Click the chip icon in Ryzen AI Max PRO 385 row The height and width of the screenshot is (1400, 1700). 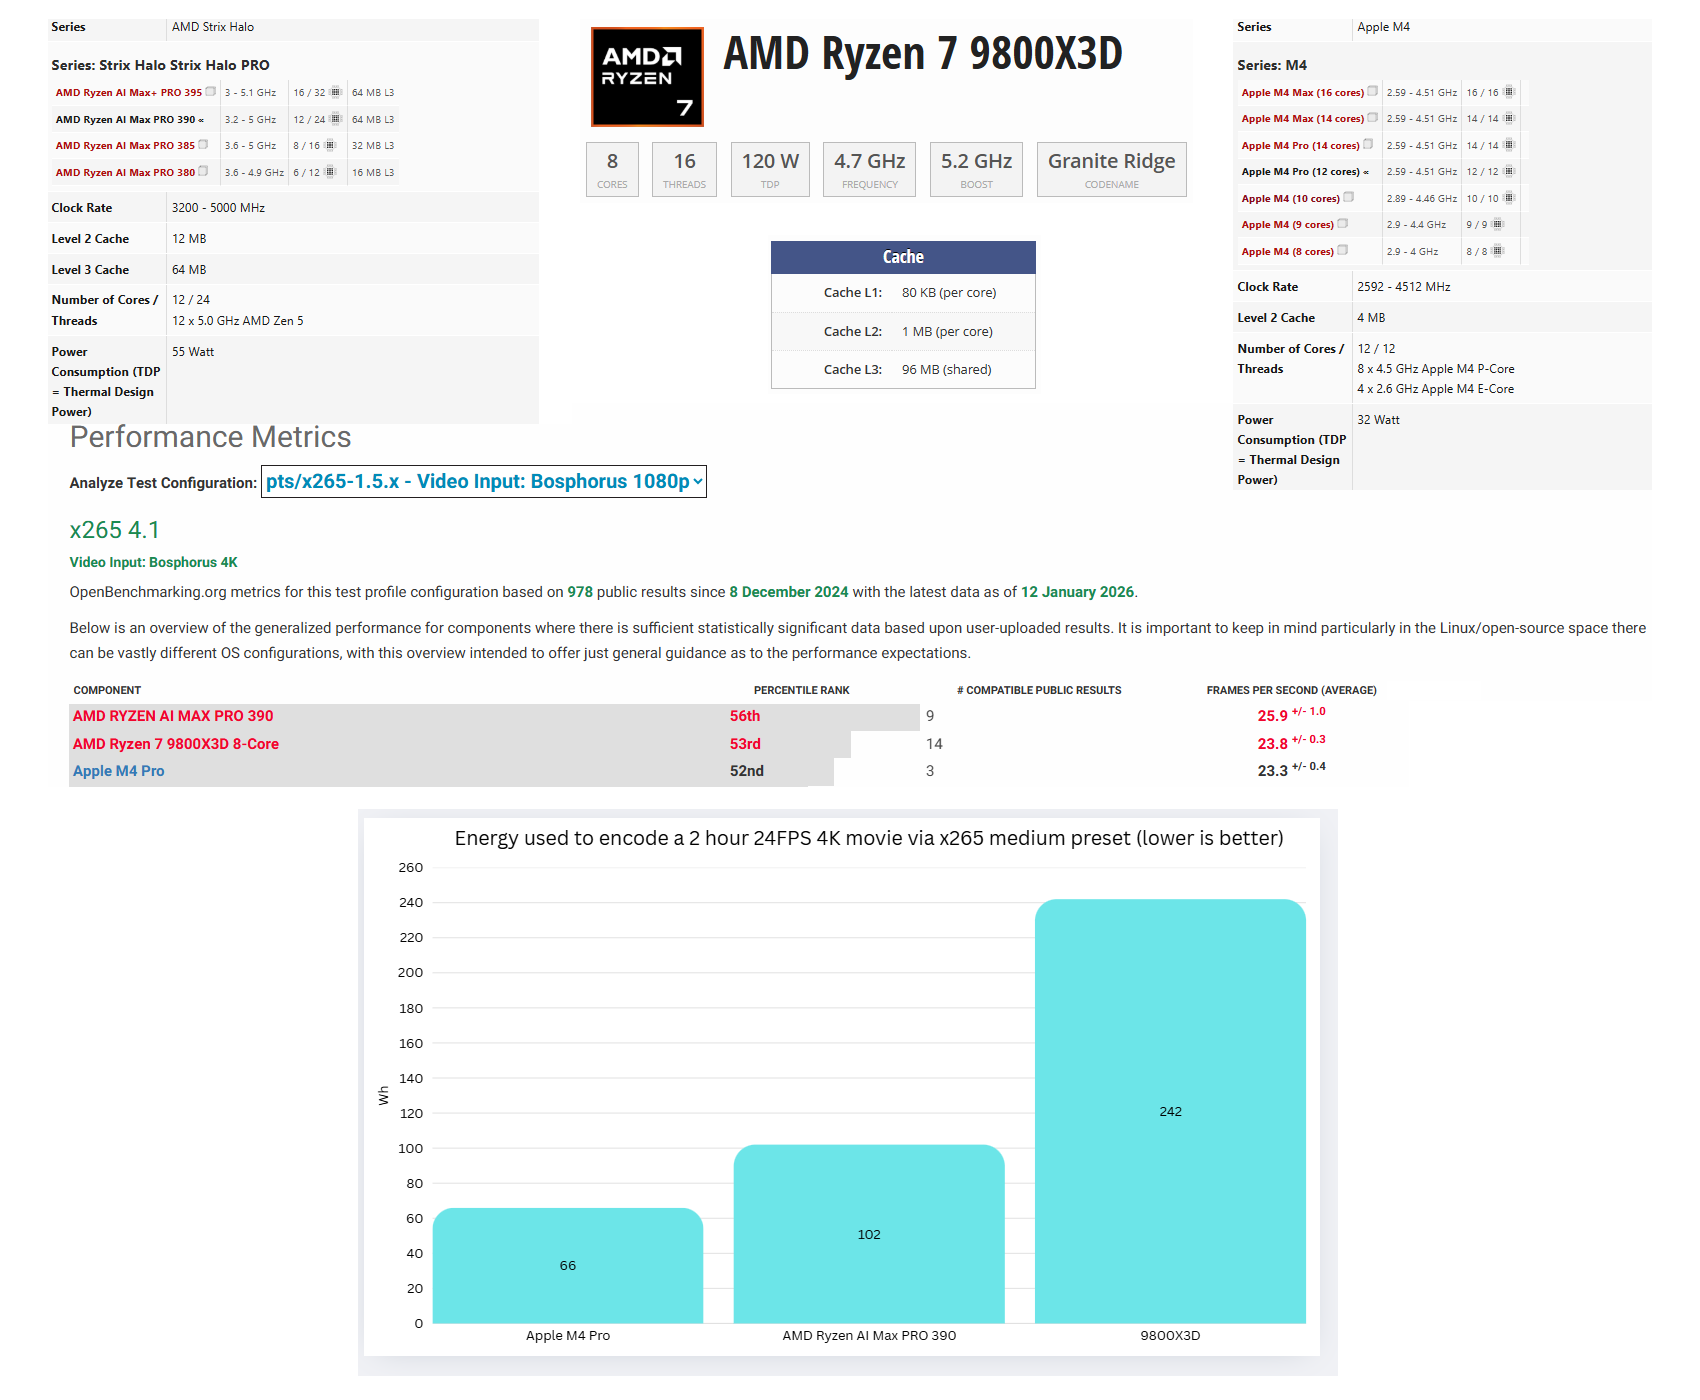click(330, 145)
